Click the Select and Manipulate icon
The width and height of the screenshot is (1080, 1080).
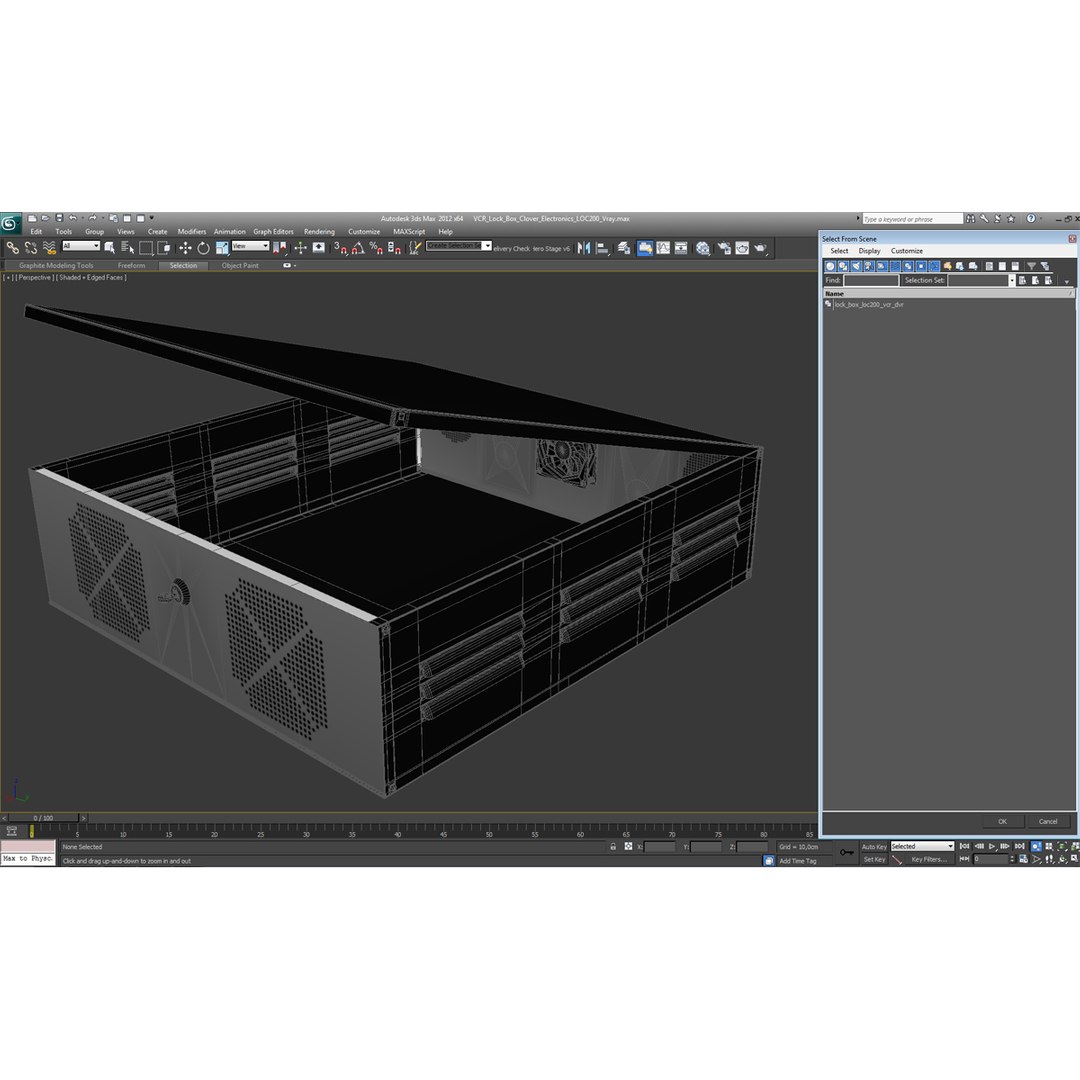click(x=300, y=248)
